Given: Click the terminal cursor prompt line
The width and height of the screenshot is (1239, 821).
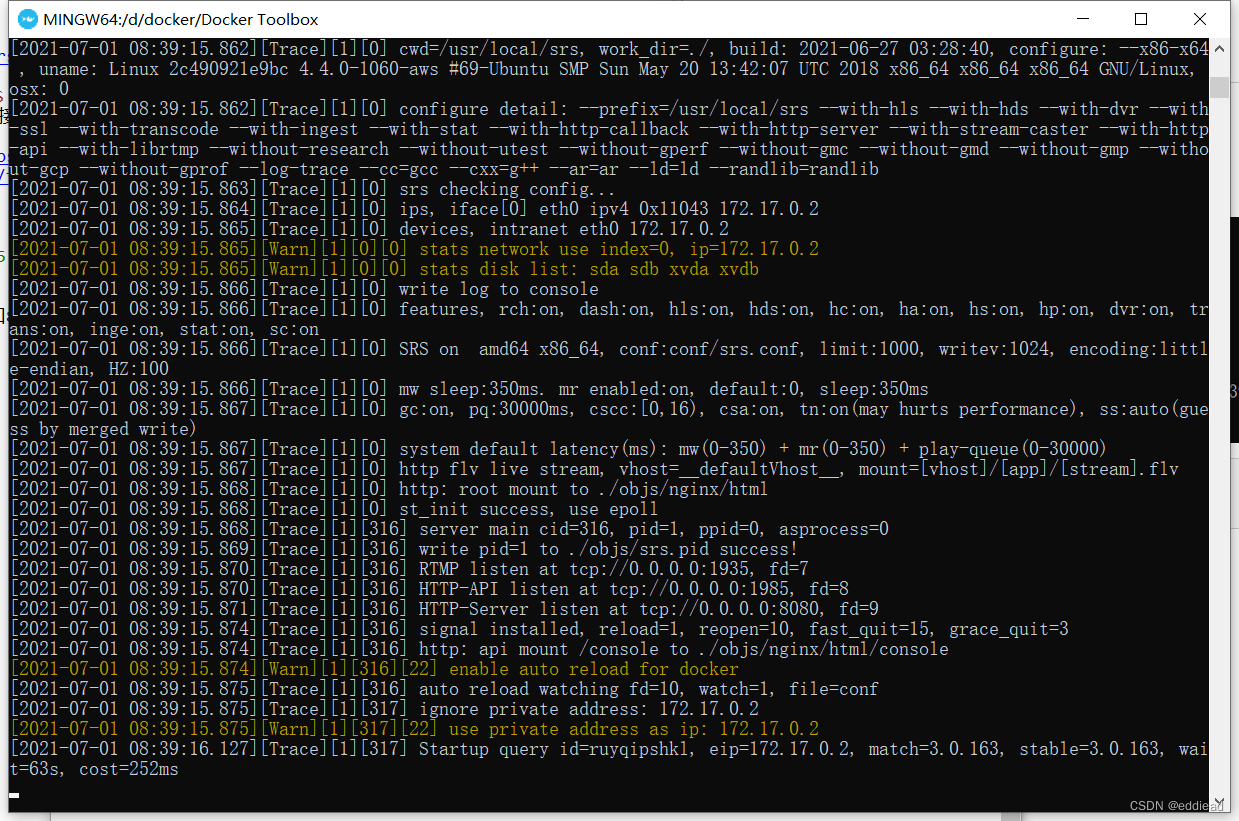Looking at the screenshot, I should pos(14,795).
